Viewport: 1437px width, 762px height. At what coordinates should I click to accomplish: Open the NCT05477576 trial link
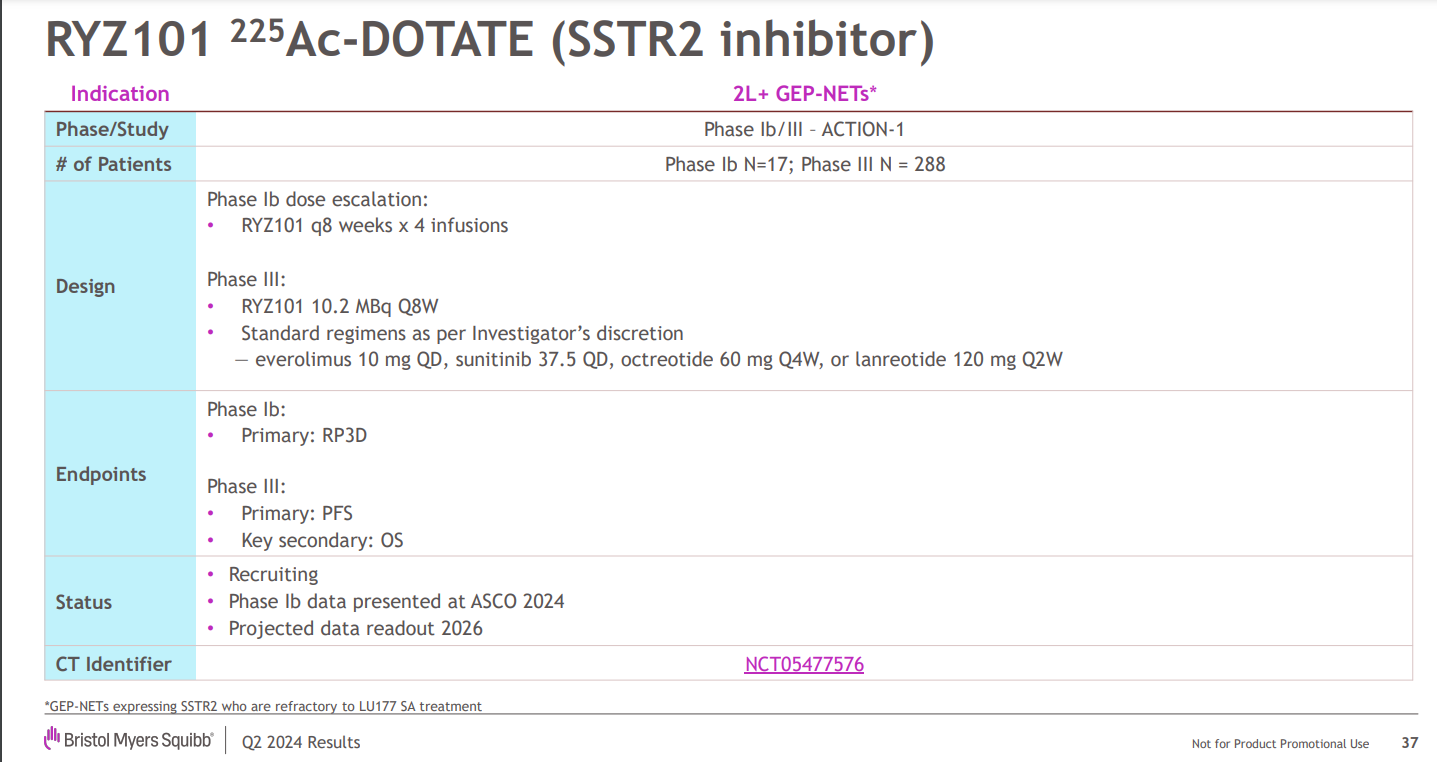(804, 664)
